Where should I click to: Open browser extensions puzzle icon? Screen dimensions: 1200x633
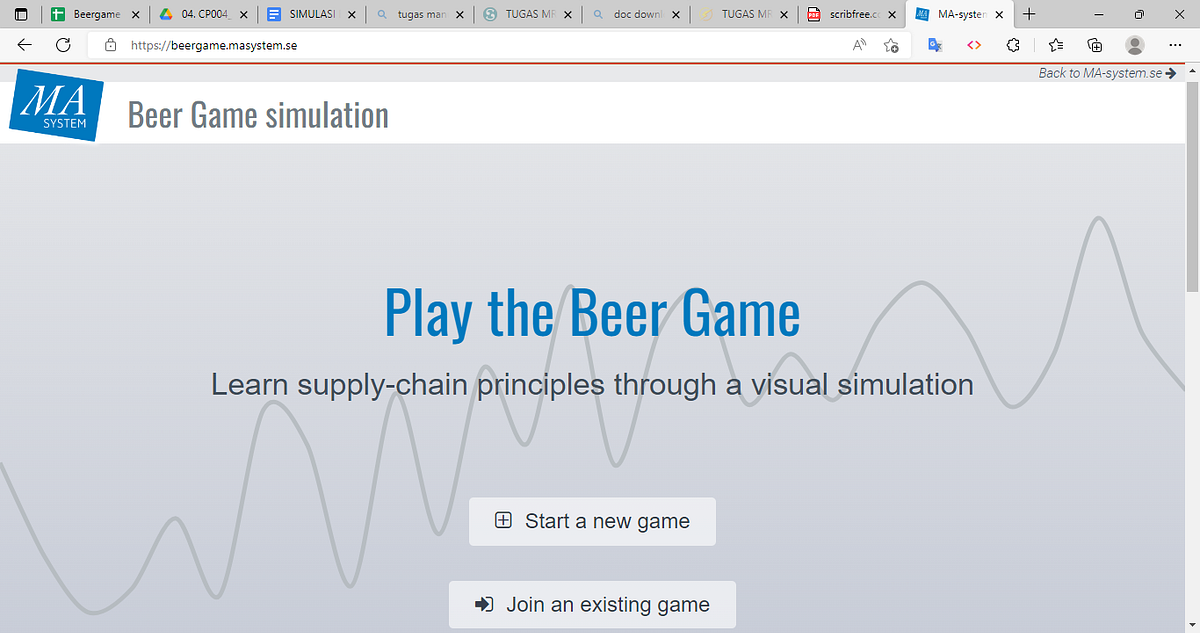pyautogui.click(x=1013, y=45)
